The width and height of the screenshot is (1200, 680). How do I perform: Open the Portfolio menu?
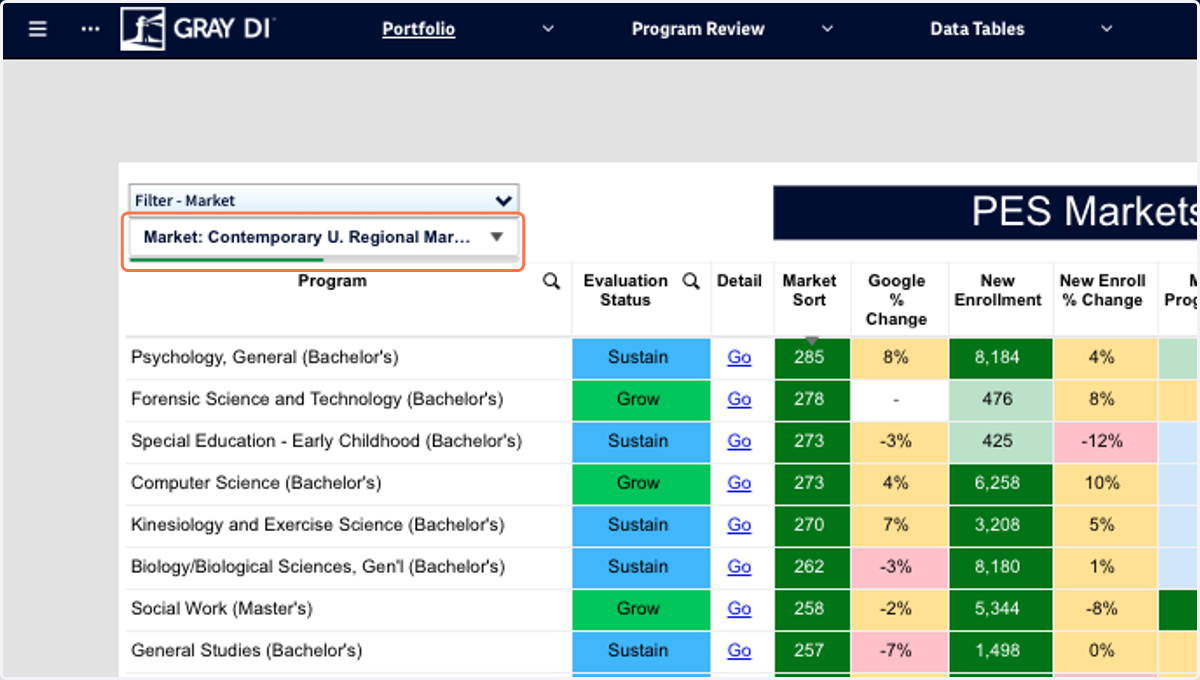(x=419, y=29)
